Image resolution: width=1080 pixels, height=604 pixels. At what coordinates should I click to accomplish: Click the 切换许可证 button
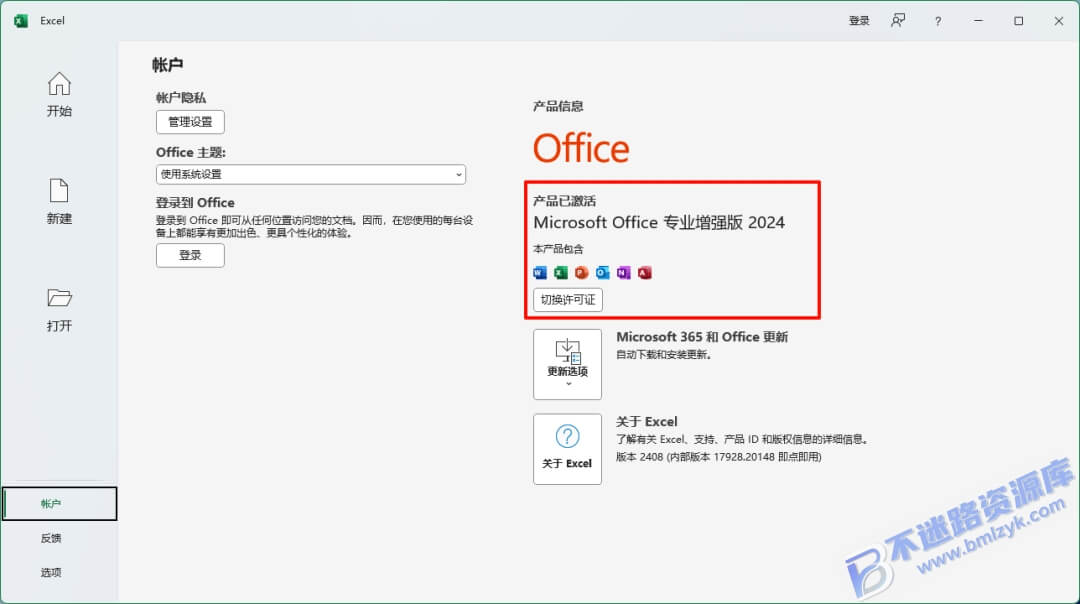coord(568,300)
